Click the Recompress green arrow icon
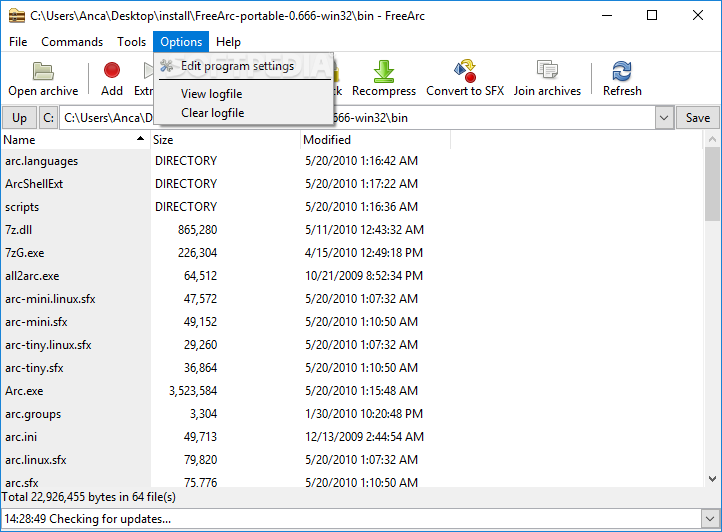Screen dimensions: 722x532 coord(384,71)
